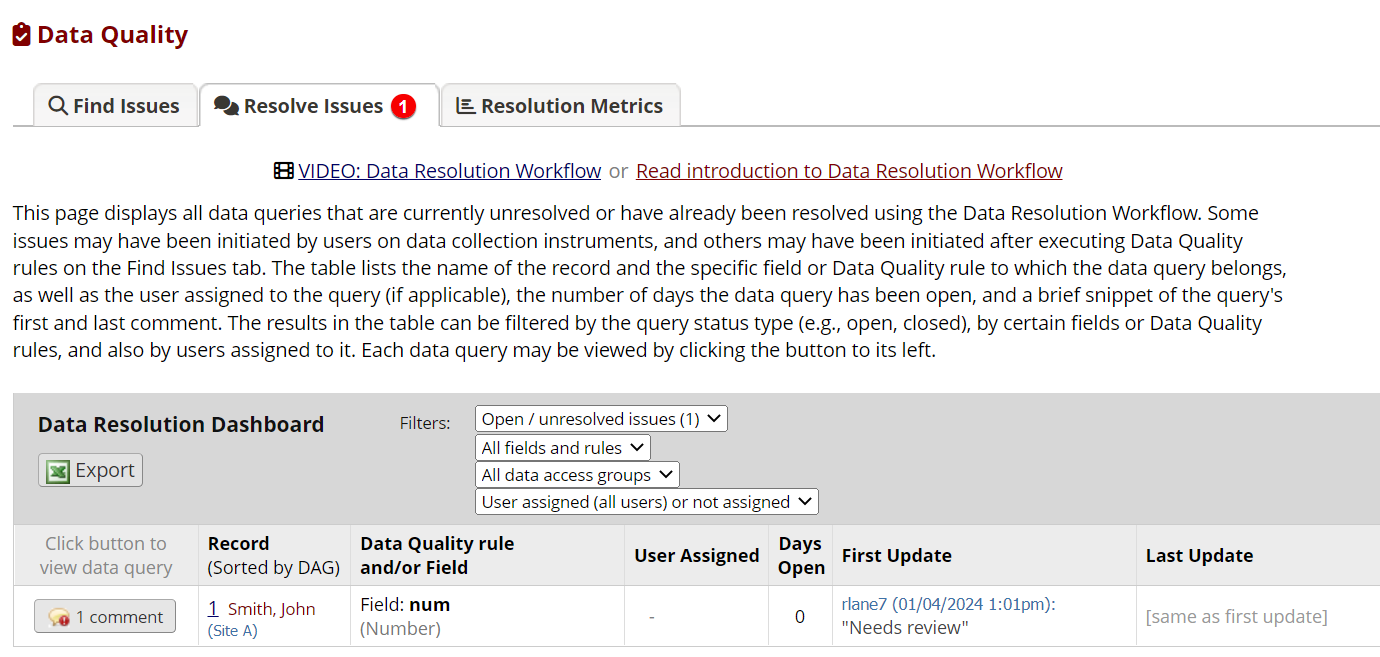Click the red badge showing 1
1380x657 pixels.
(x=403, y=106)
